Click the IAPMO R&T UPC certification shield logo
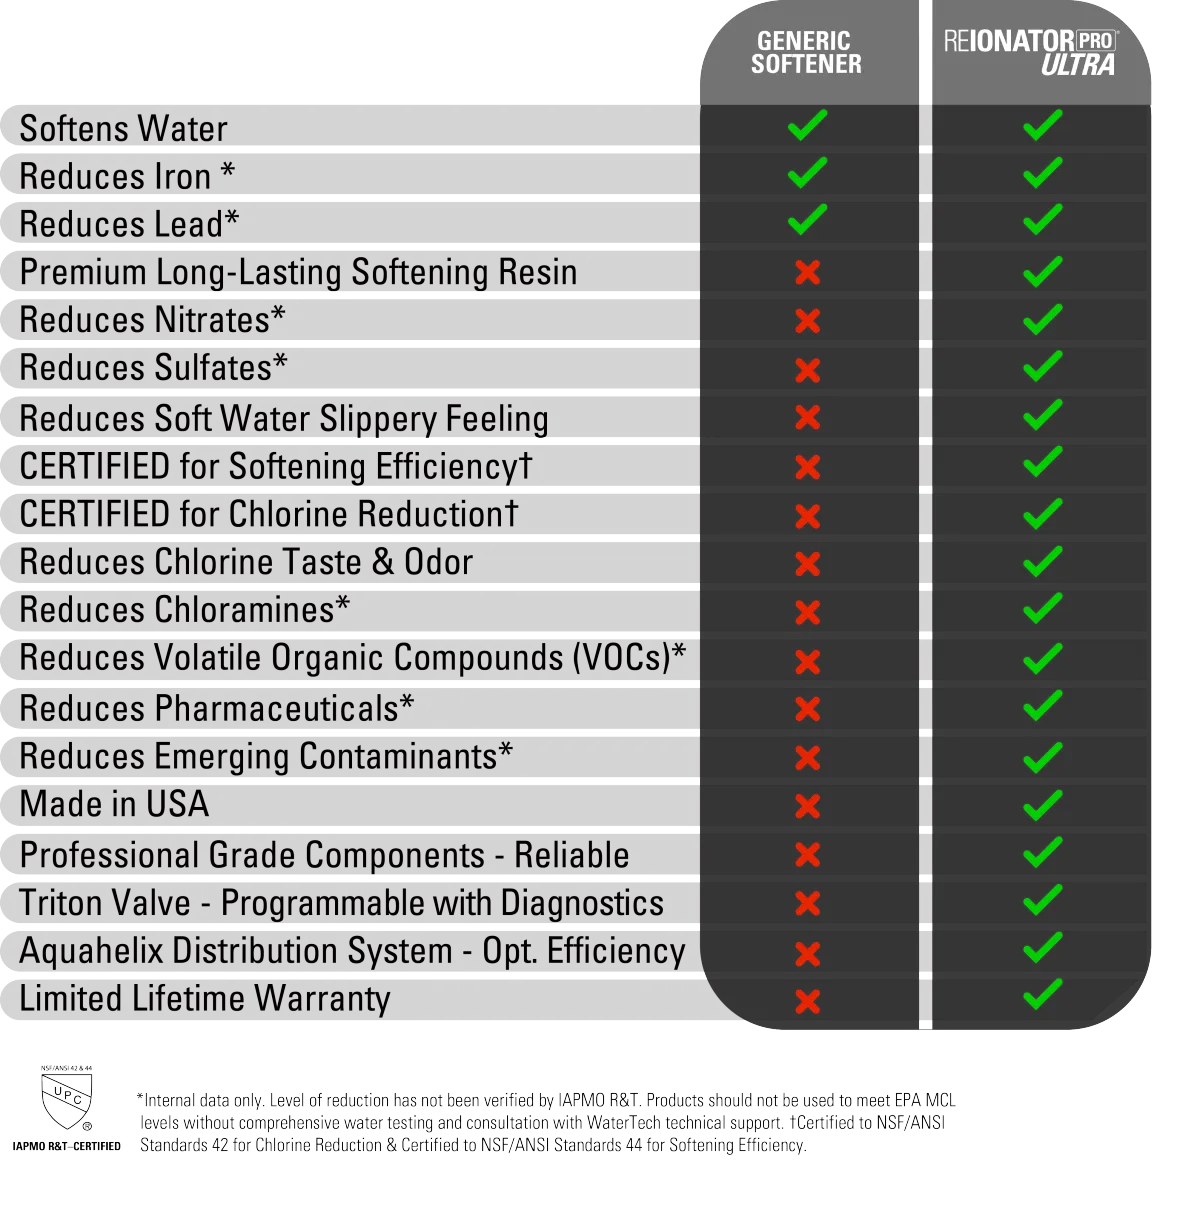1200x1210 pixels. pyautogui.click(x=67, y=1108)
